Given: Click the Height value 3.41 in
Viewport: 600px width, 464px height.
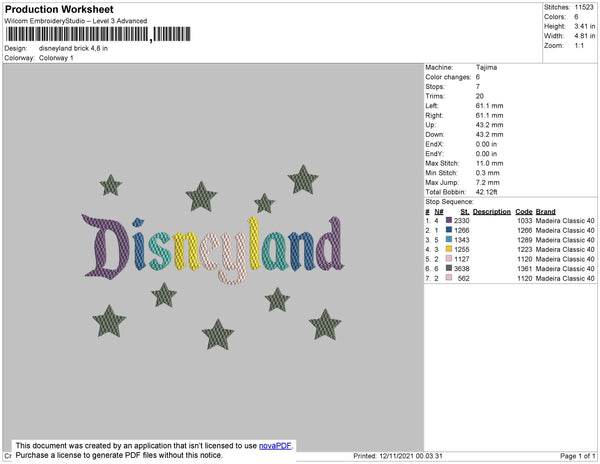Looking at the screenshot, I should pos(584,26).
